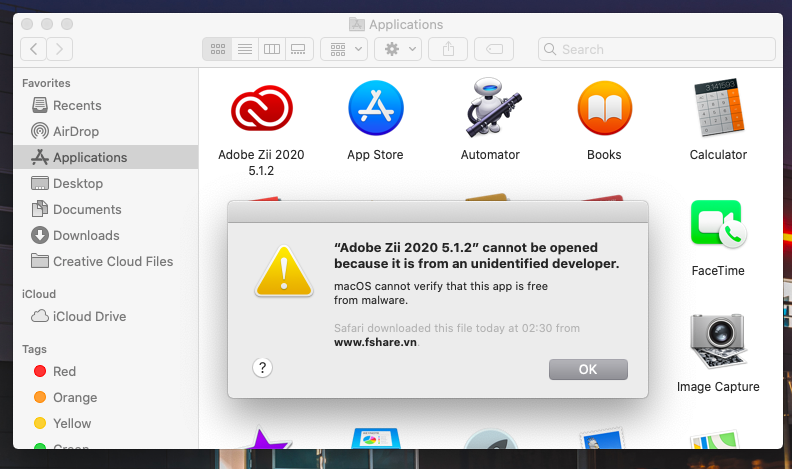Open the Calculator app icon

point(718,108)
